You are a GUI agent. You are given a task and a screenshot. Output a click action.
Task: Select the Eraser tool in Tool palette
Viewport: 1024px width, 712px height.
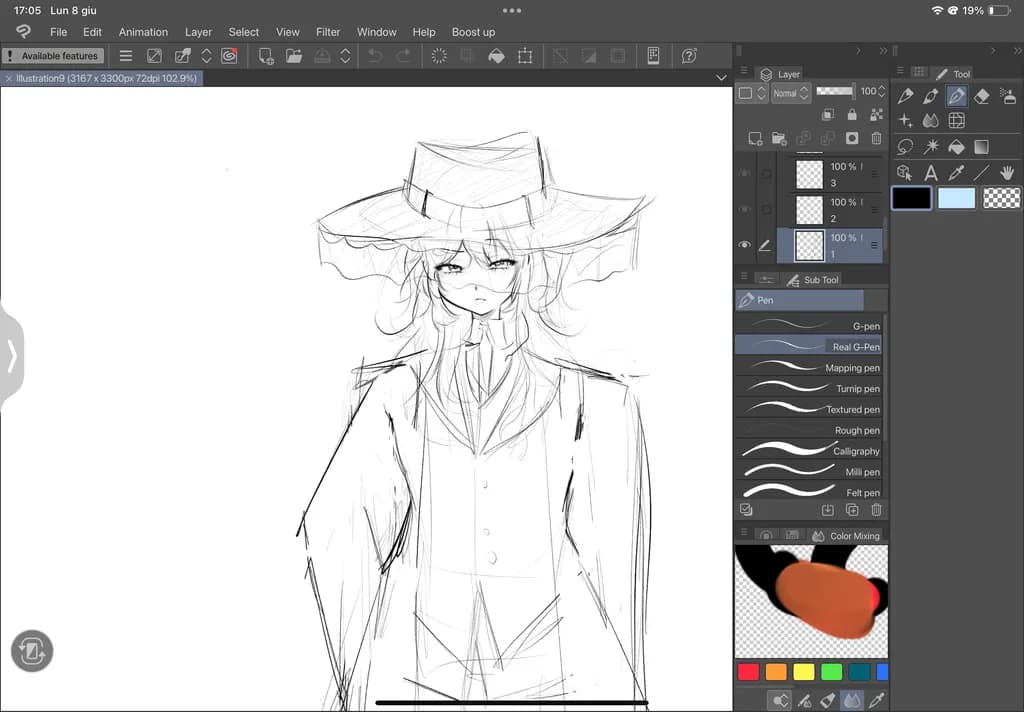pos(982,97)
